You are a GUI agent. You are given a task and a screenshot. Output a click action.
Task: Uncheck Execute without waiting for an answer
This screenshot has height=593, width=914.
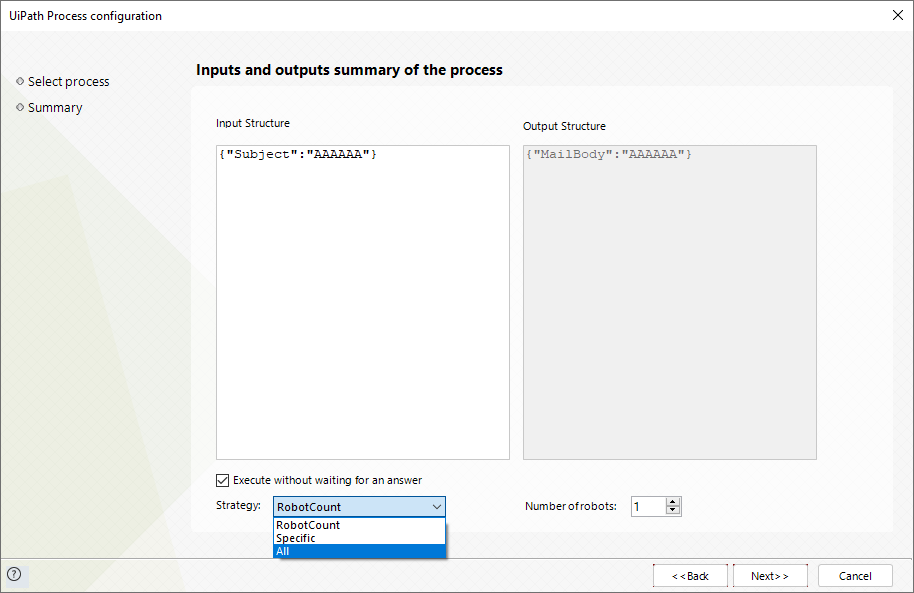click(222, 480)
